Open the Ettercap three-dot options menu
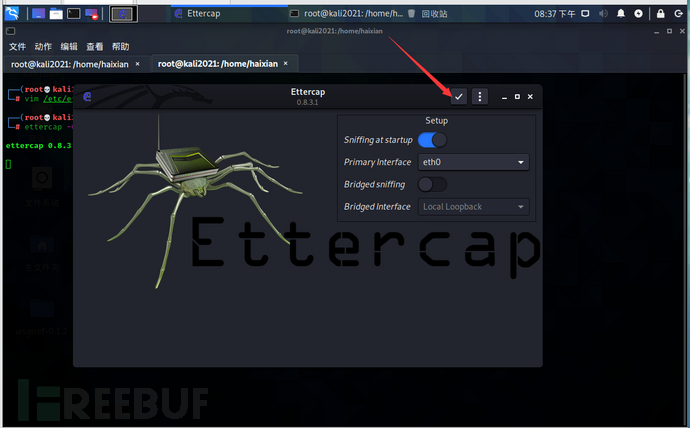 pyautogui.click(x=480, y=96)
